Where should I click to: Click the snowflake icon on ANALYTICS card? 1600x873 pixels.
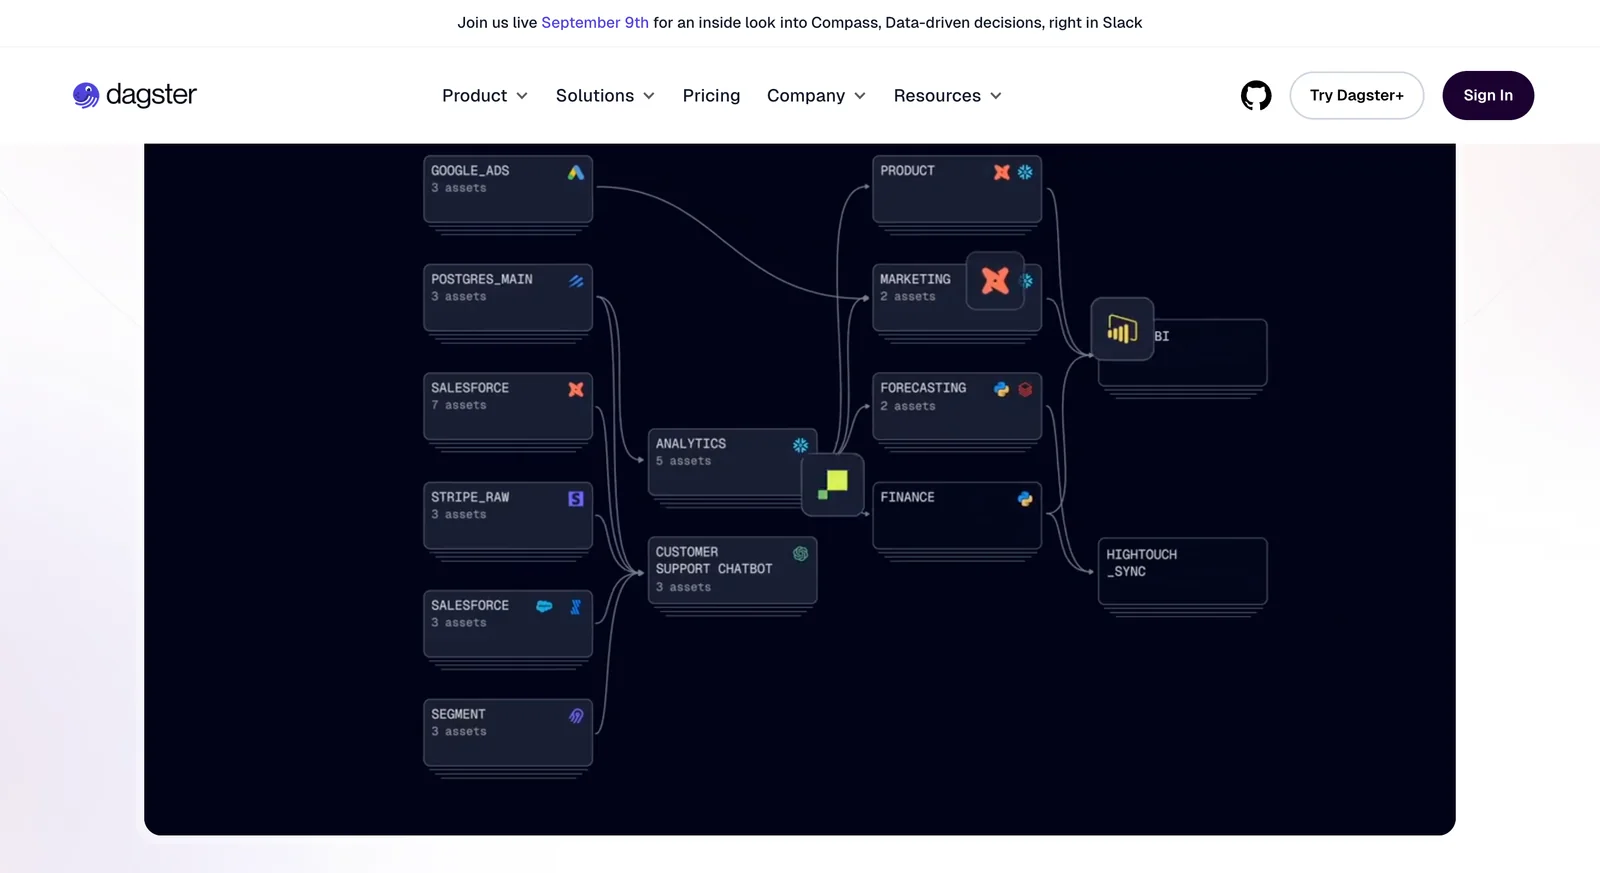click(800, 445)
